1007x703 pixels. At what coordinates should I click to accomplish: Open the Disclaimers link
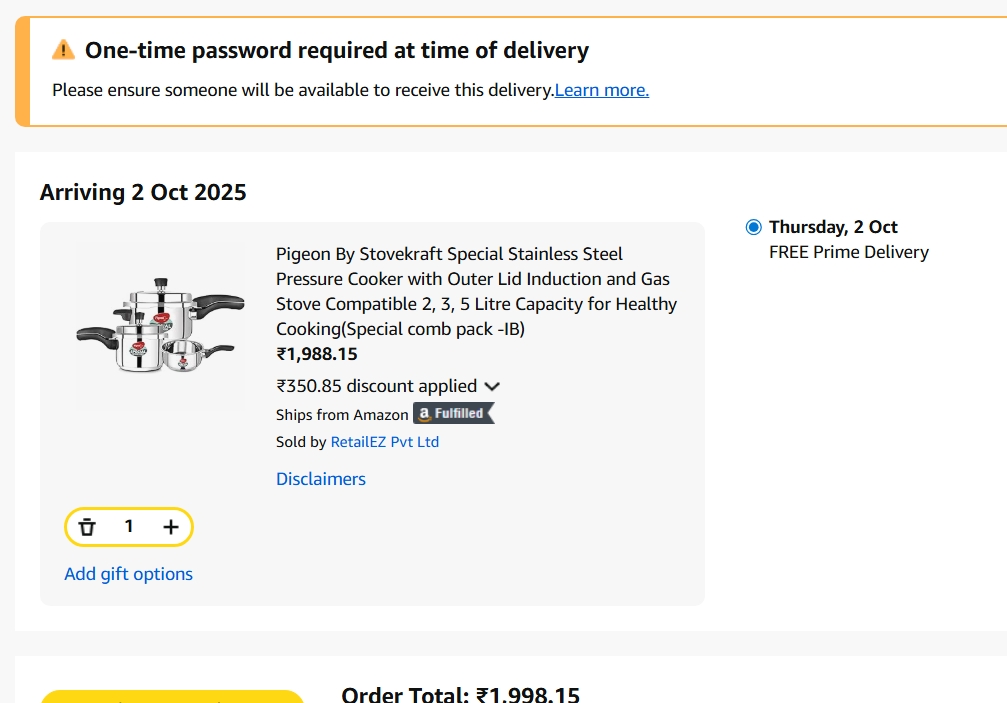320,479
